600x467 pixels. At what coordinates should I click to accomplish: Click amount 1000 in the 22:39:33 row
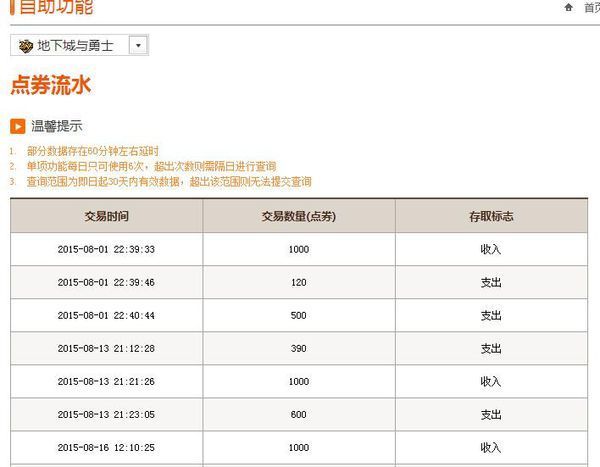click(299, 250)
